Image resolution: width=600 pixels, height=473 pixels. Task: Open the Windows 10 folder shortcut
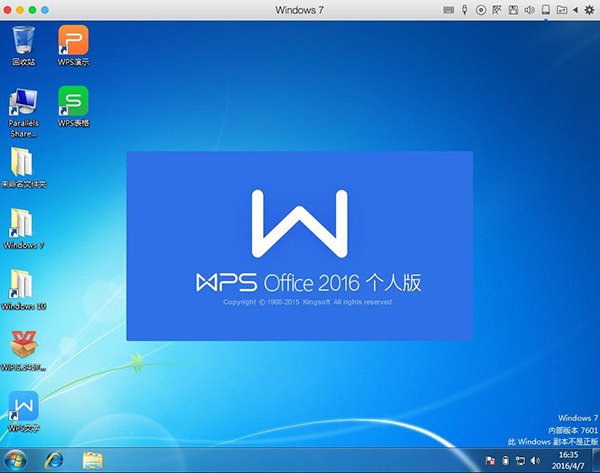24,290
